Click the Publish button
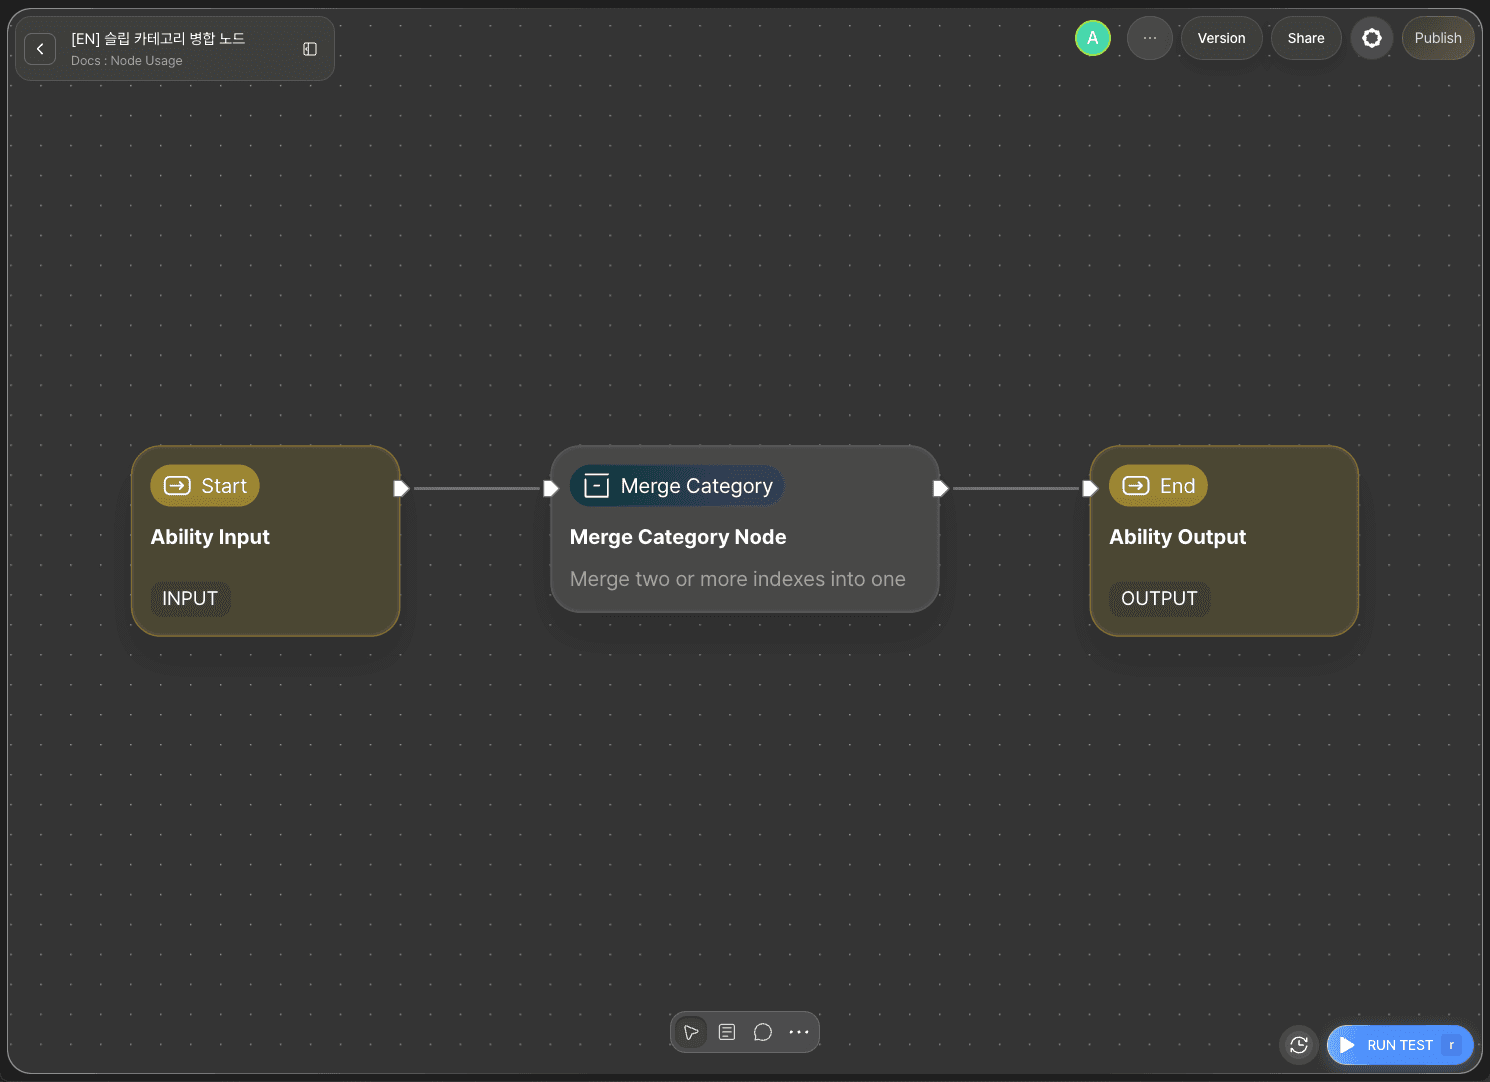The width and height of the screenshot is (1490, 1082). coord(1438,38)
